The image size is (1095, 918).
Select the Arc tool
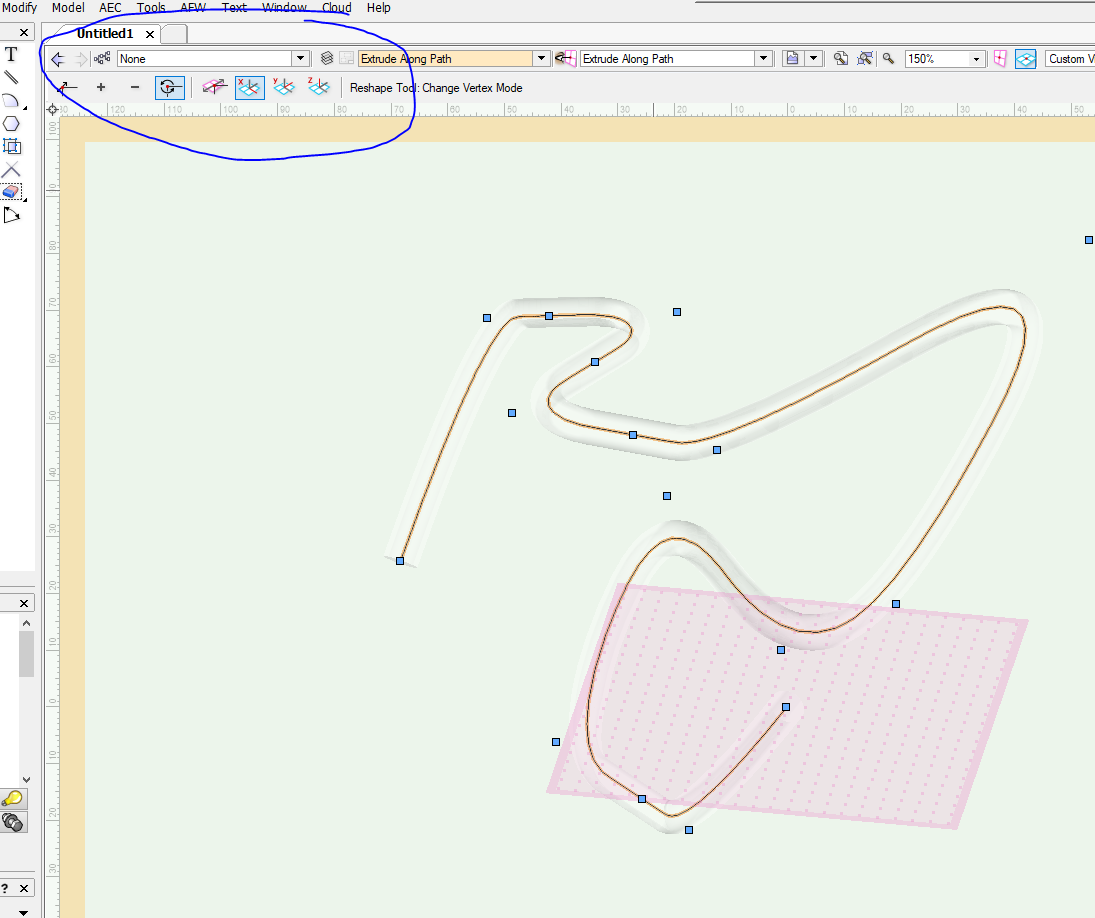pyautogui.click(x=13, y=99)
